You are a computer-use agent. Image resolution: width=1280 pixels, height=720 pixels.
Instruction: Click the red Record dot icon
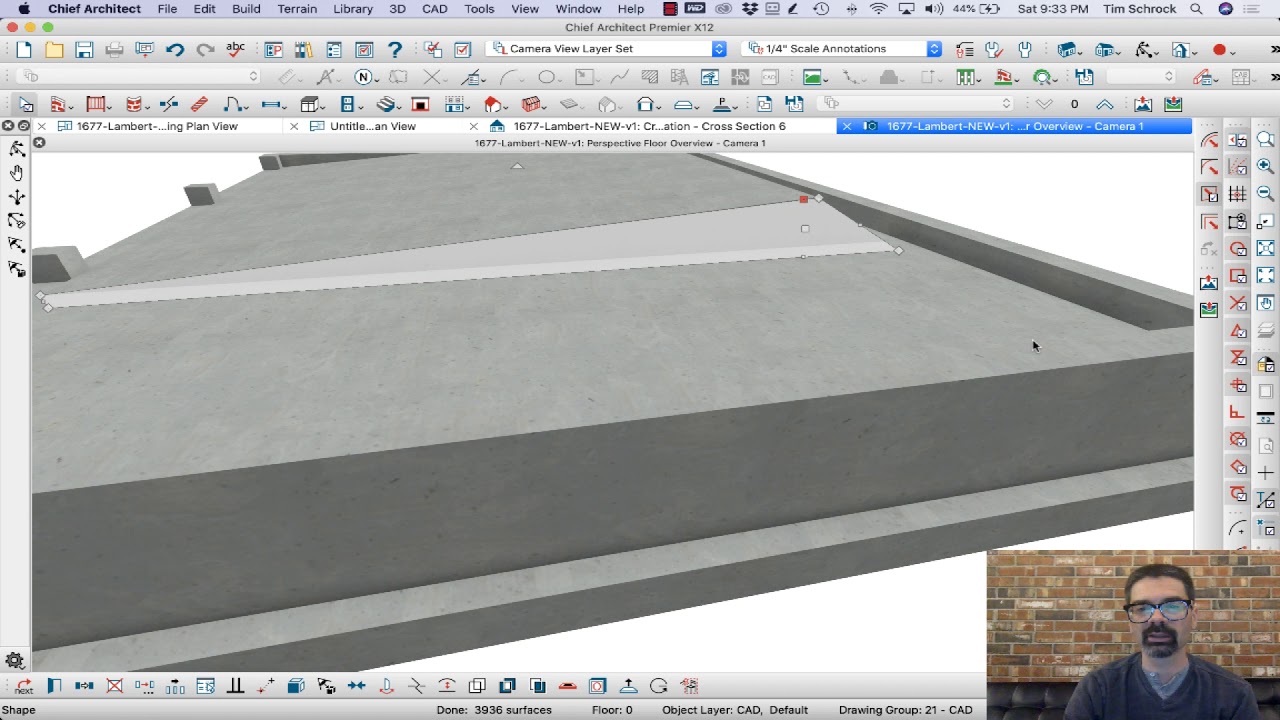1219,50
